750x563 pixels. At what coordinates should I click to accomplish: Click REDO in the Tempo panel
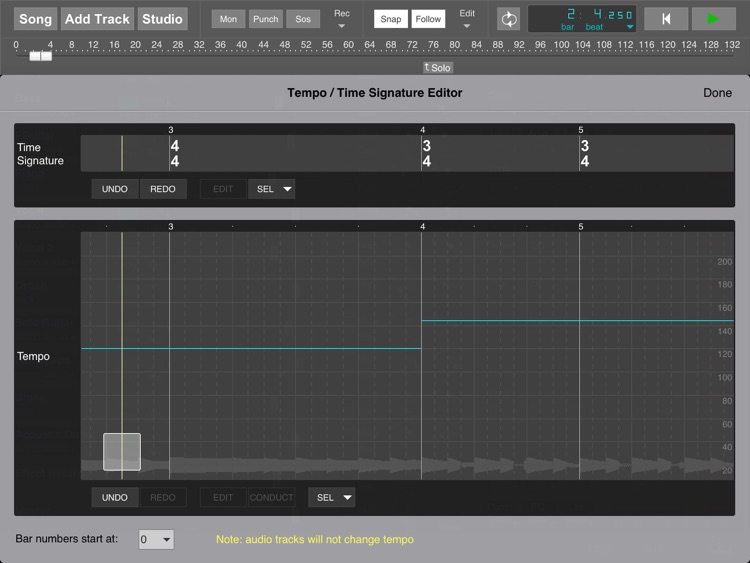click(163, 497)
